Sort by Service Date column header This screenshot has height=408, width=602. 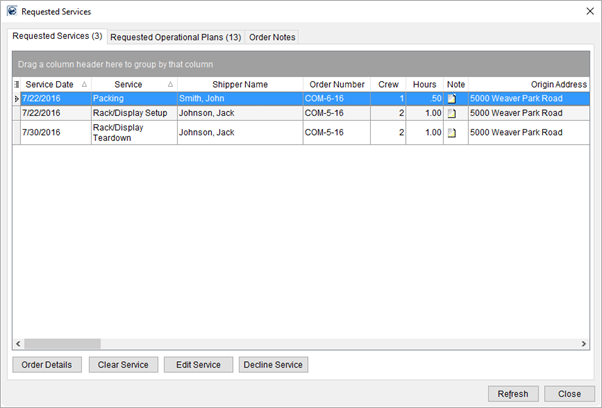pos(50,85)
